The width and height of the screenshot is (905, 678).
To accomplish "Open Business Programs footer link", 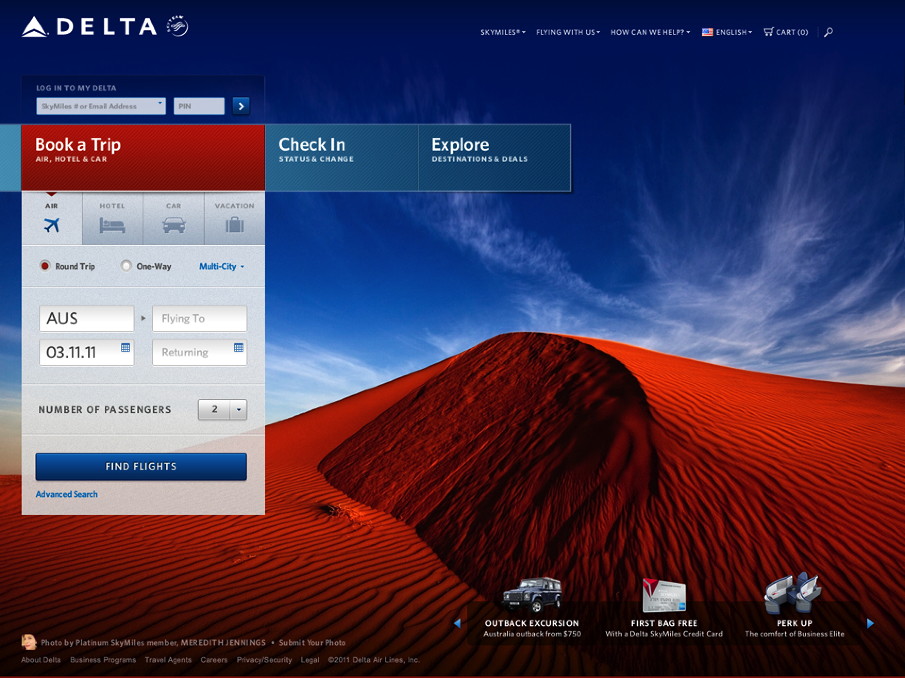I will tap(103, 660).
